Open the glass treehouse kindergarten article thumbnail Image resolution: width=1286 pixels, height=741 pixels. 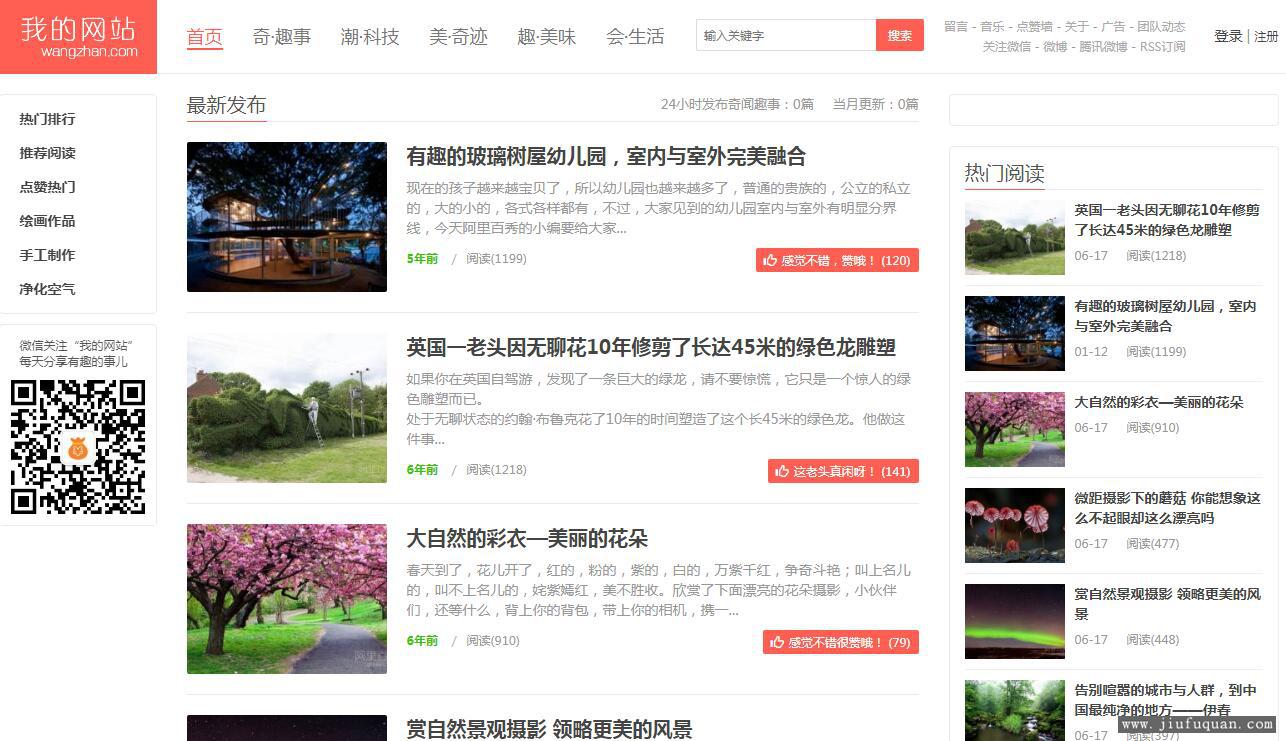pos(287,217)
